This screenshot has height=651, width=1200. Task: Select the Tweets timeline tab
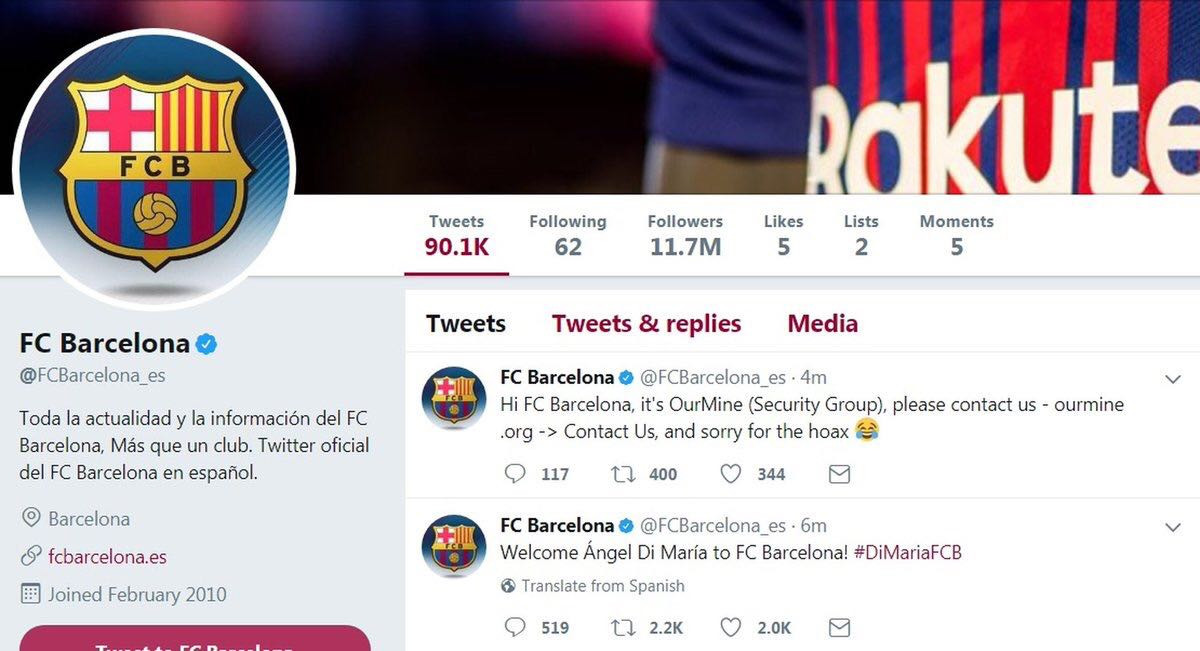[x=466, y=324]
